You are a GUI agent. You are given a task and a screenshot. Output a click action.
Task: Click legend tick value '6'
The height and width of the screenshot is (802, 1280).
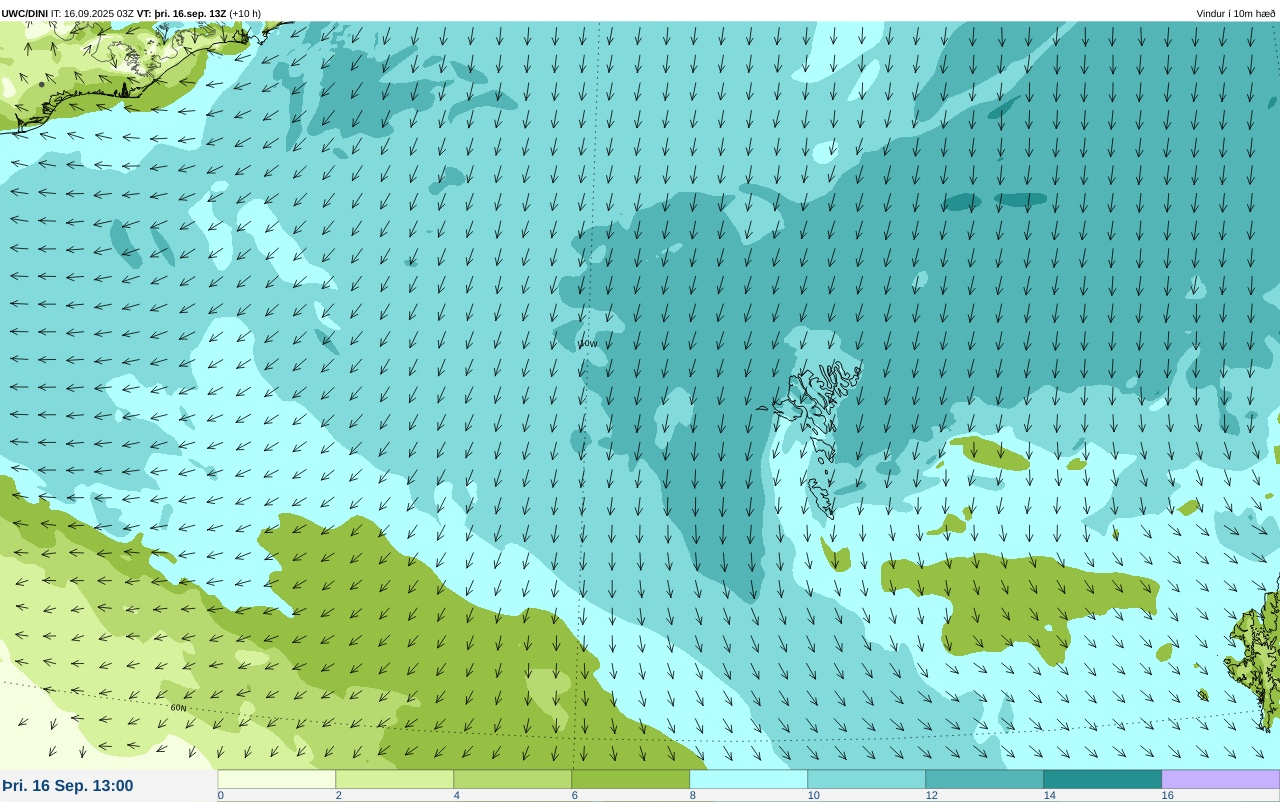[575, 796]
